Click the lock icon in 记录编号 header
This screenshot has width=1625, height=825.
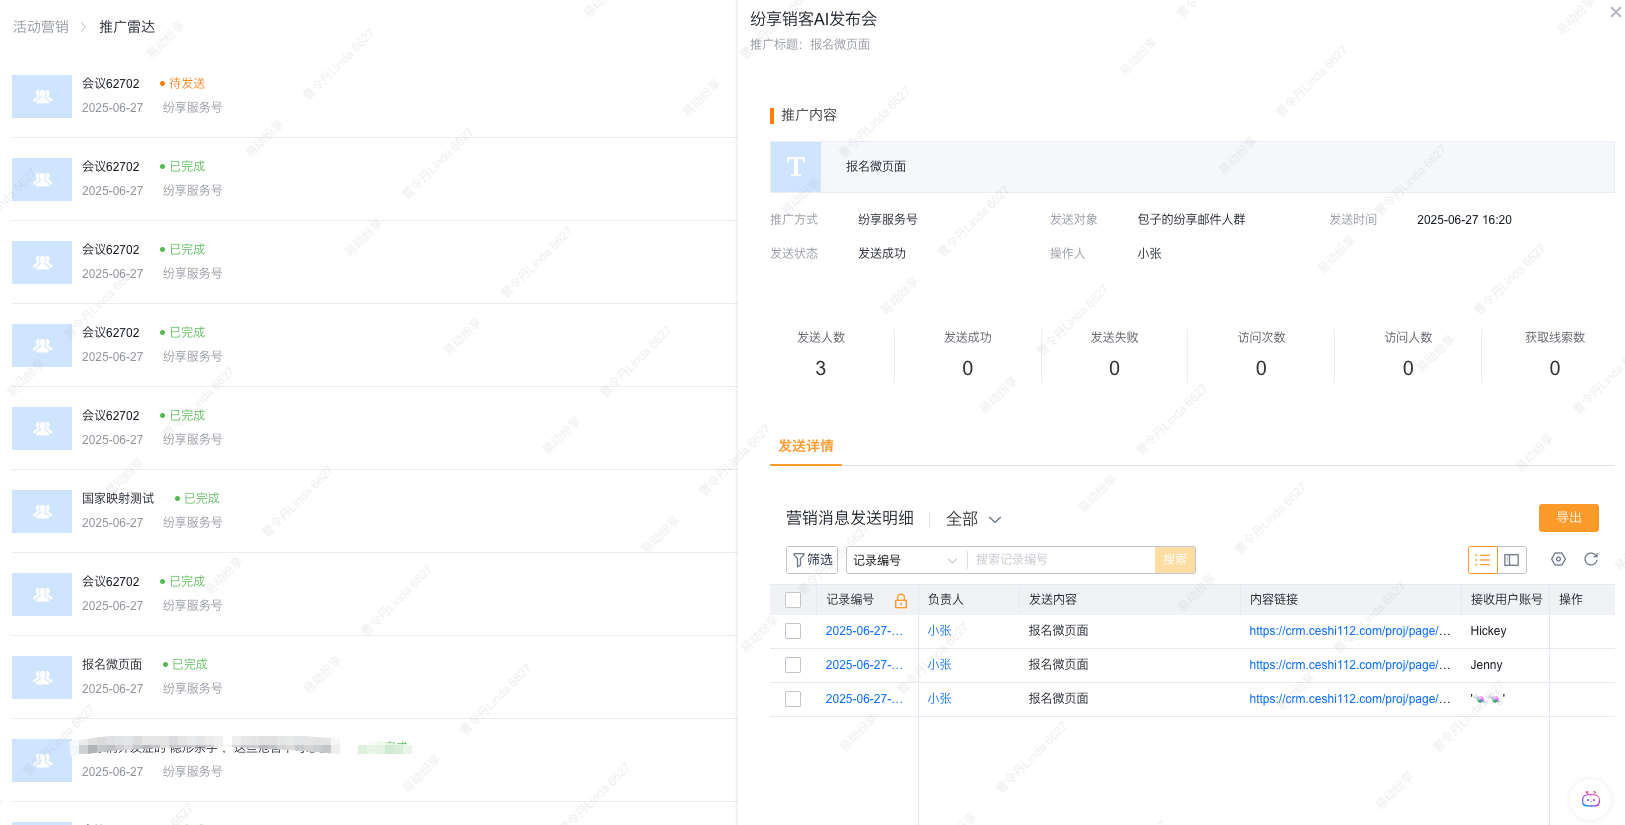[x=901, y=601]
